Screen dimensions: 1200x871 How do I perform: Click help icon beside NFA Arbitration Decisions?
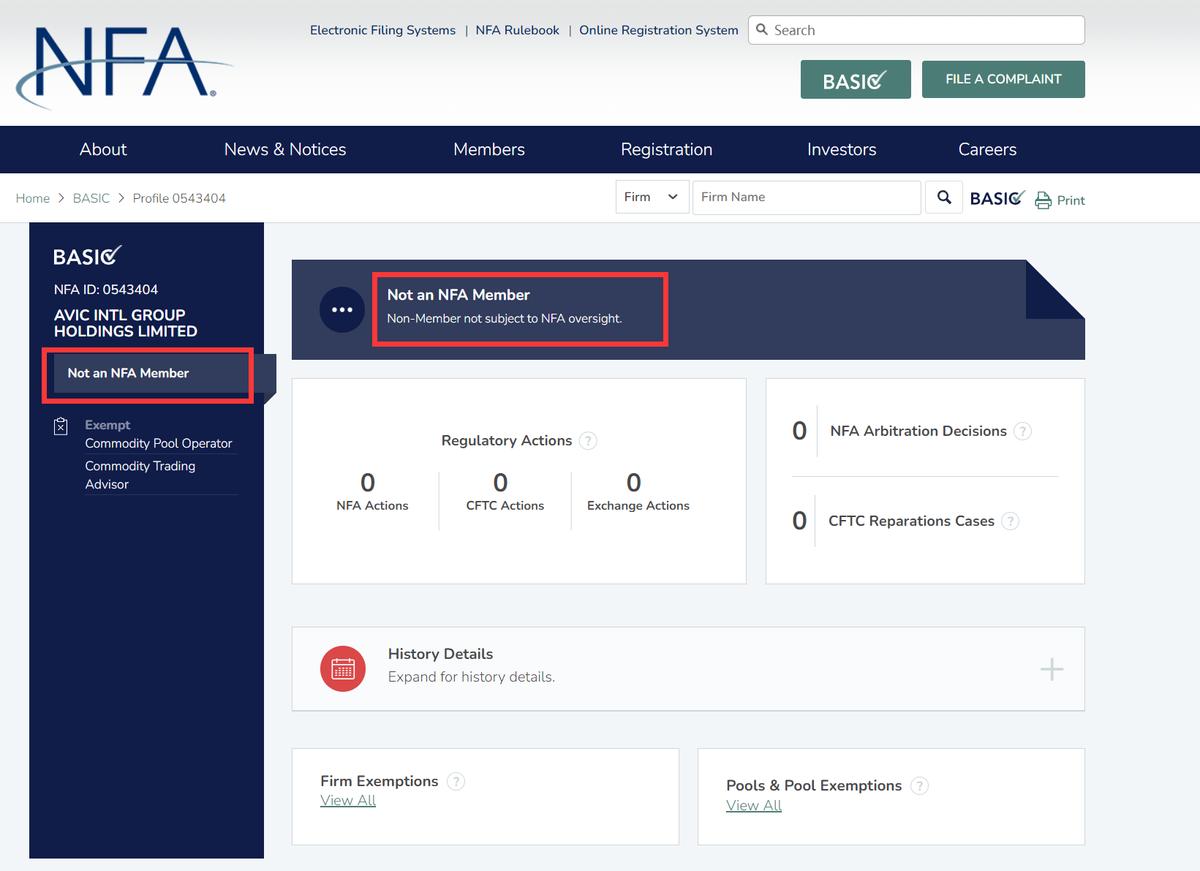(x=1022, y=431)
